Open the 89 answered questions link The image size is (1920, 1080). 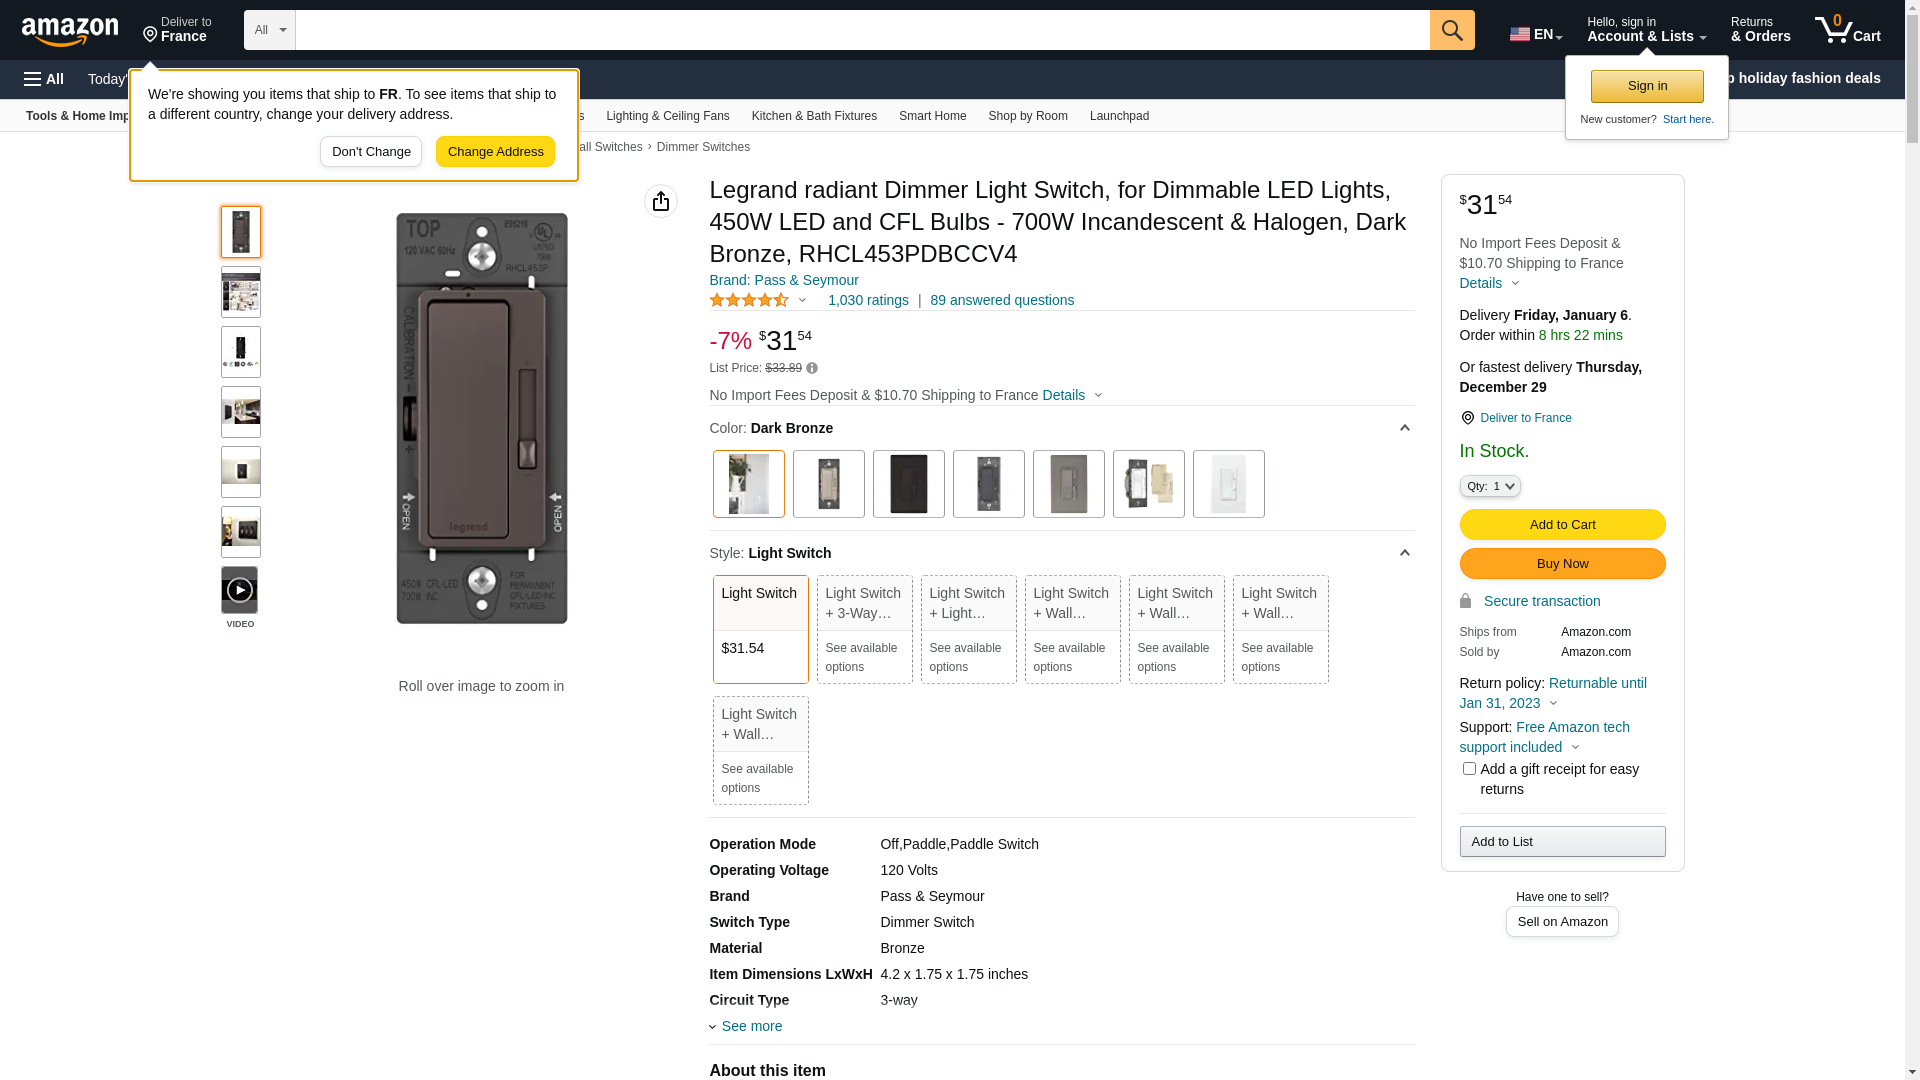pyautogui.click(x=1001, y=300)
